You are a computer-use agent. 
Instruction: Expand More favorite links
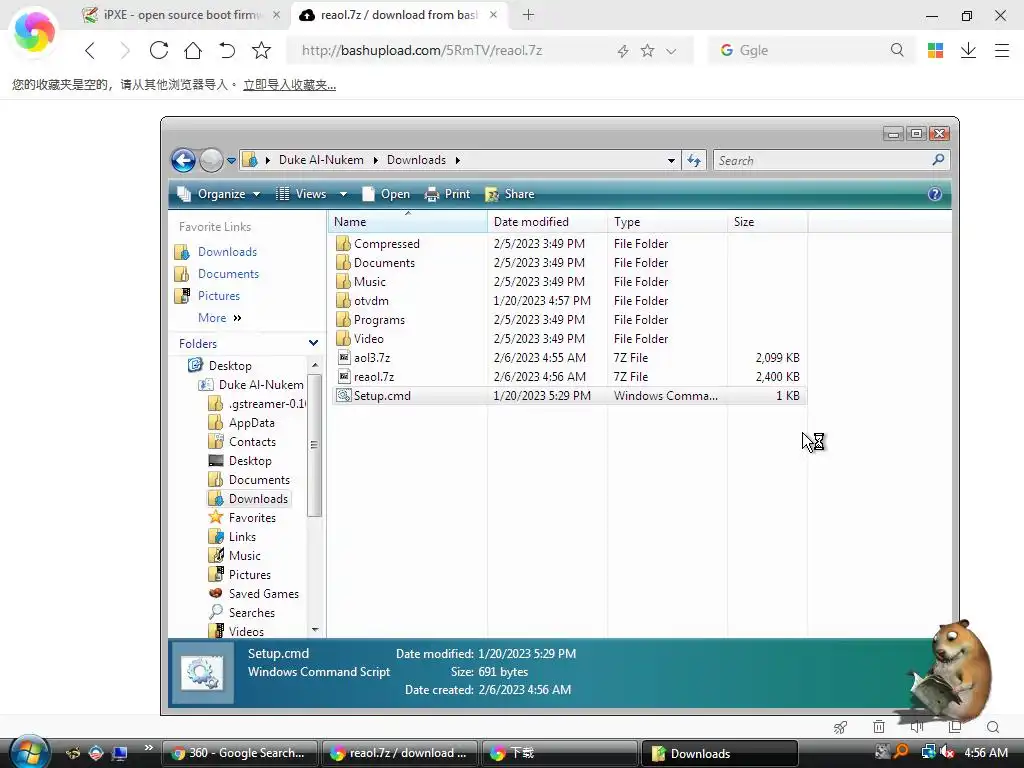coord(219,318)
